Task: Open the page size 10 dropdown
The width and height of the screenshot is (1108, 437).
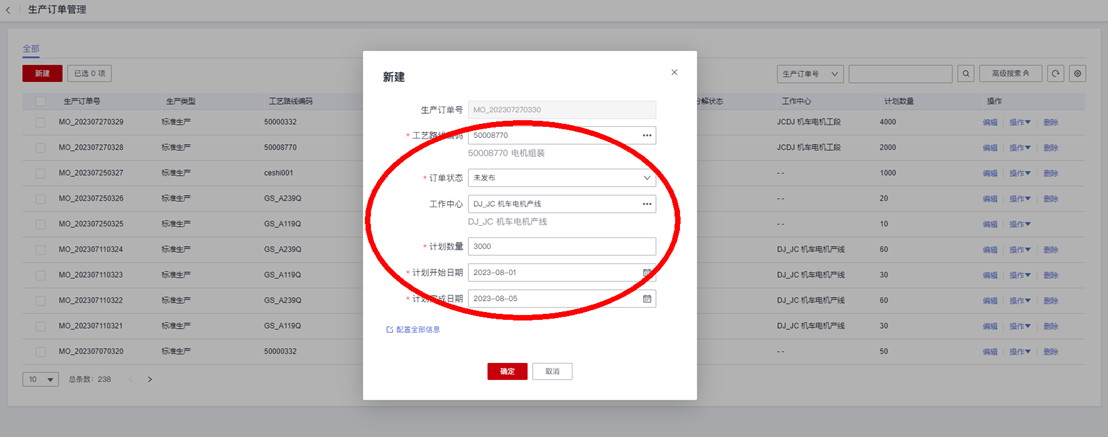Action: point(41,380)
